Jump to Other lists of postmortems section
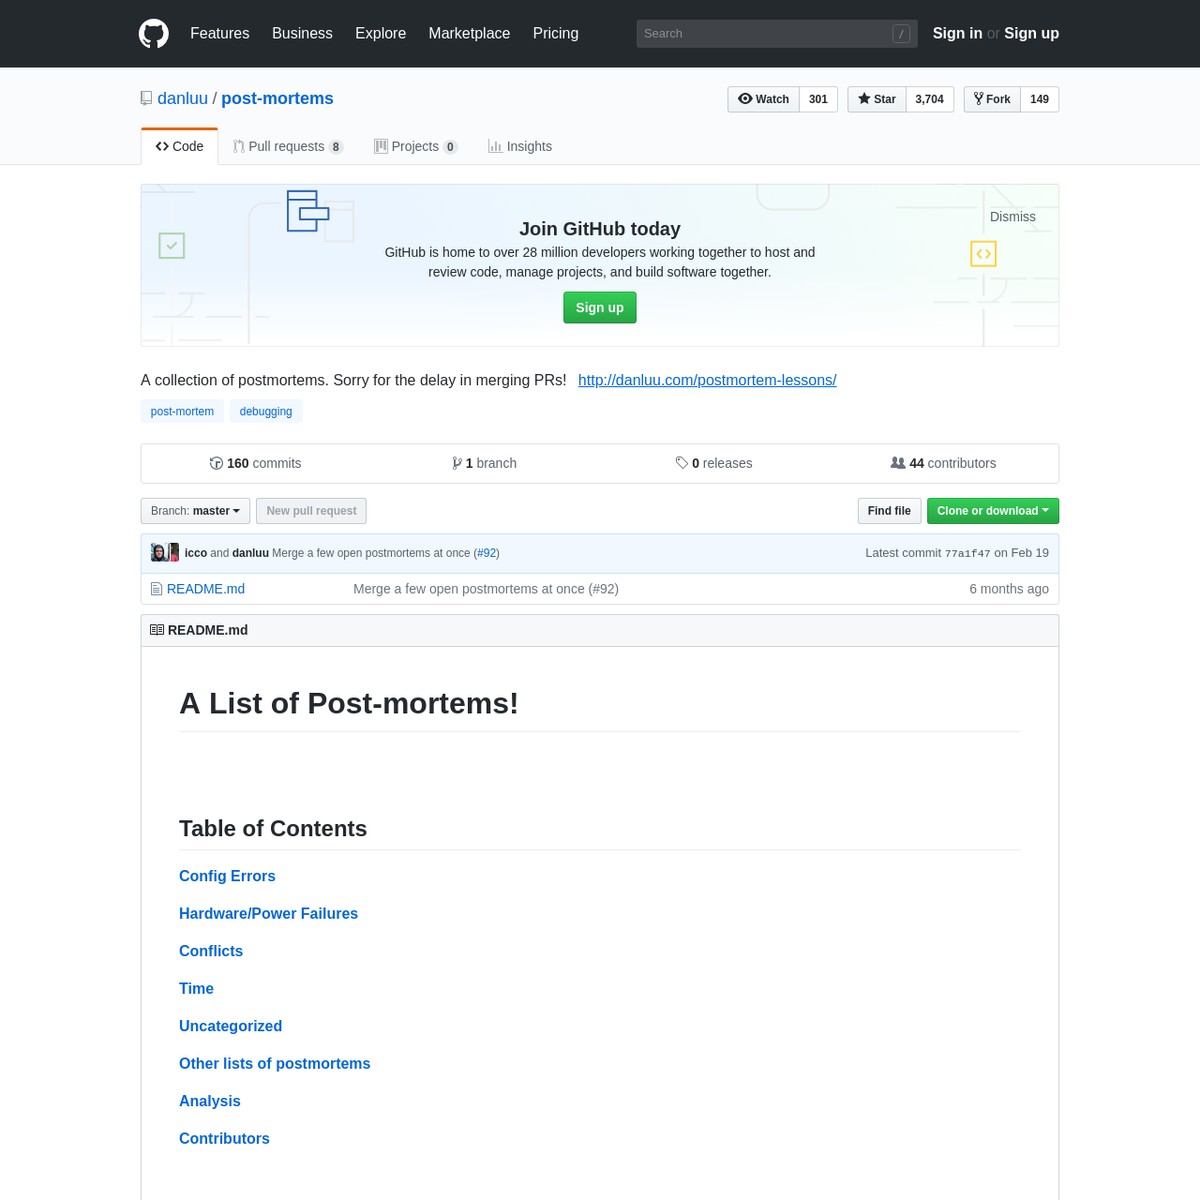This screenshot has height=1200, width=1200. (275, 1063)
